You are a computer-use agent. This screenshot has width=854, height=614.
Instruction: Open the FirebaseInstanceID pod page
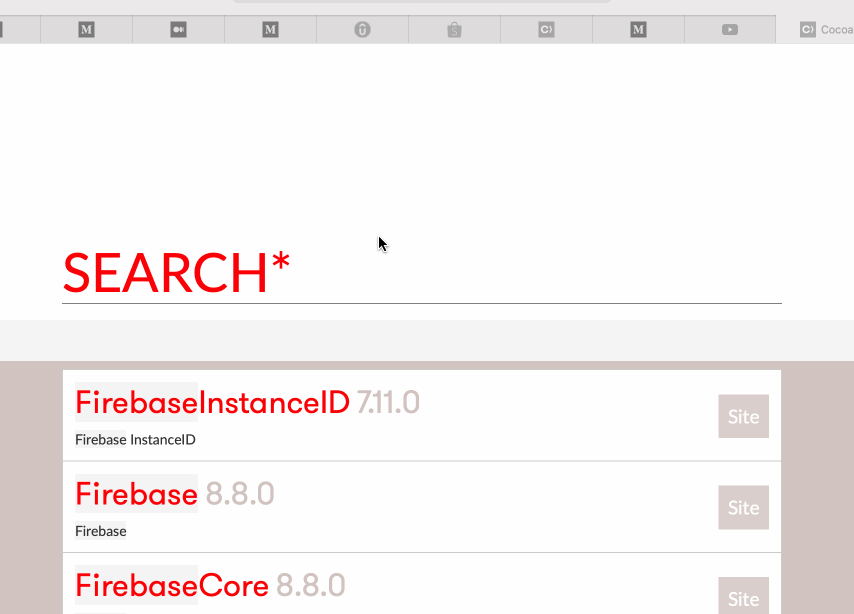211,402
